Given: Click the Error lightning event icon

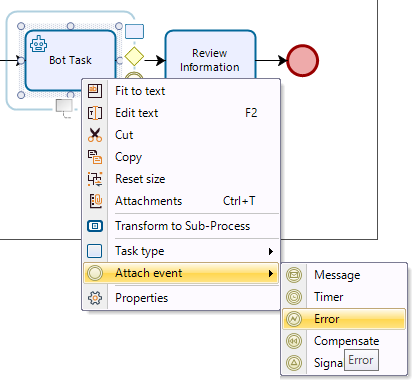Looking at the screenshot, I should pos(294,319).
